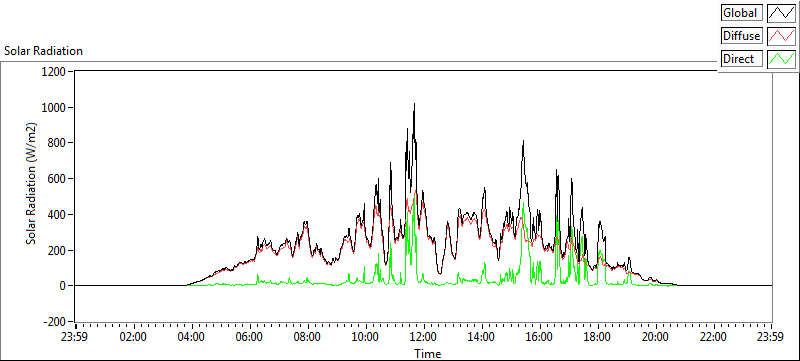This screenshot has height=361, width=800.
Task: Click the 04:00 time axis label
Action: (192, 337)
